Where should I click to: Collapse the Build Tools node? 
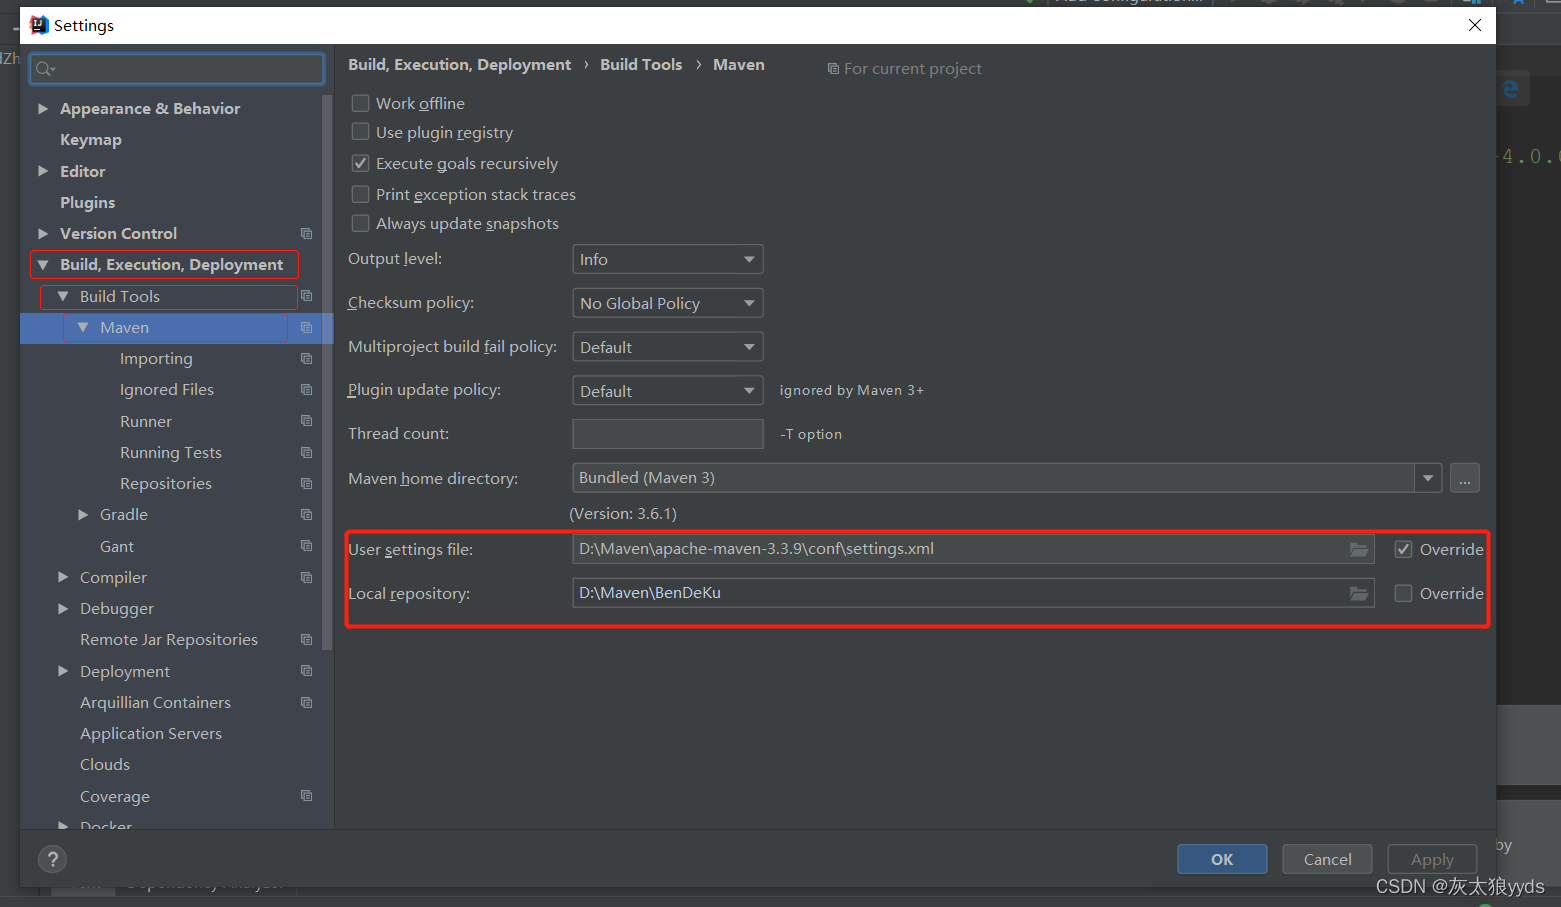(x=63, y=296)
